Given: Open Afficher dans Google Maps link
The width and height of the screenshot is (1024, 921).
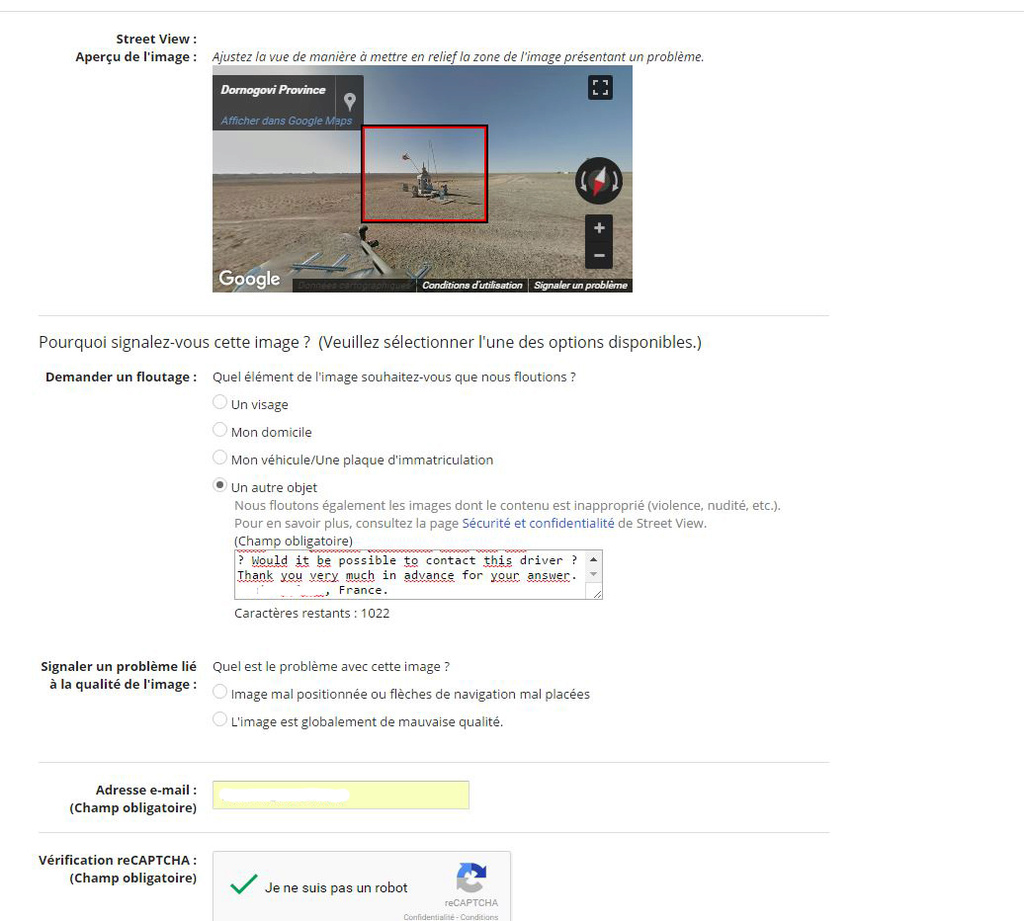Looking at the screenshot, I should click(x=286, y=120).
